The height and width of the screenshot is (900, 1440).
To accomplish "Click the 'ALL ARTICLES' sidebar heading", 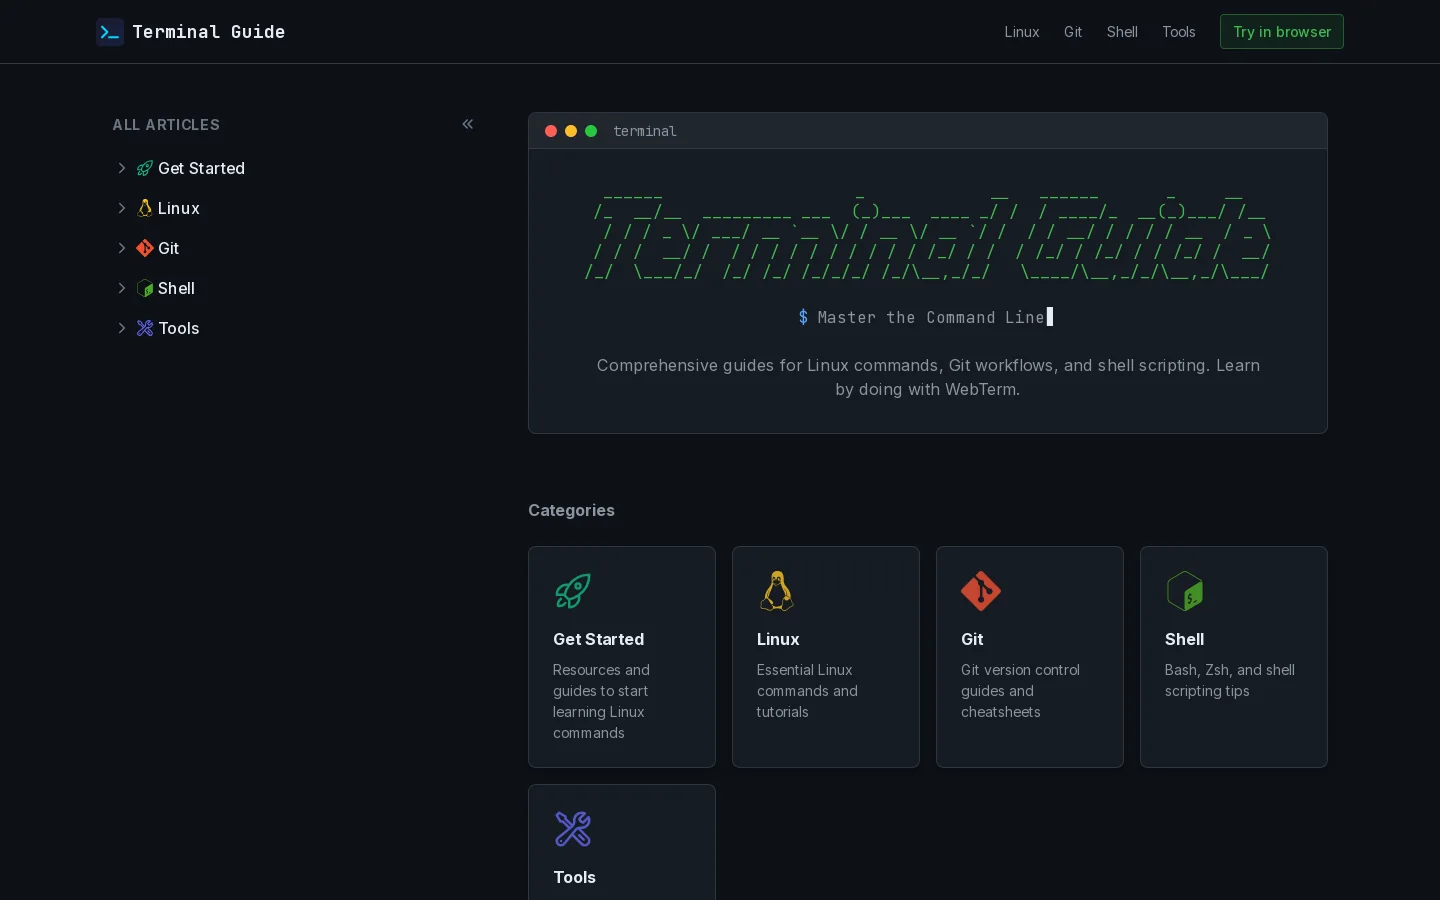I will (166, 125).
